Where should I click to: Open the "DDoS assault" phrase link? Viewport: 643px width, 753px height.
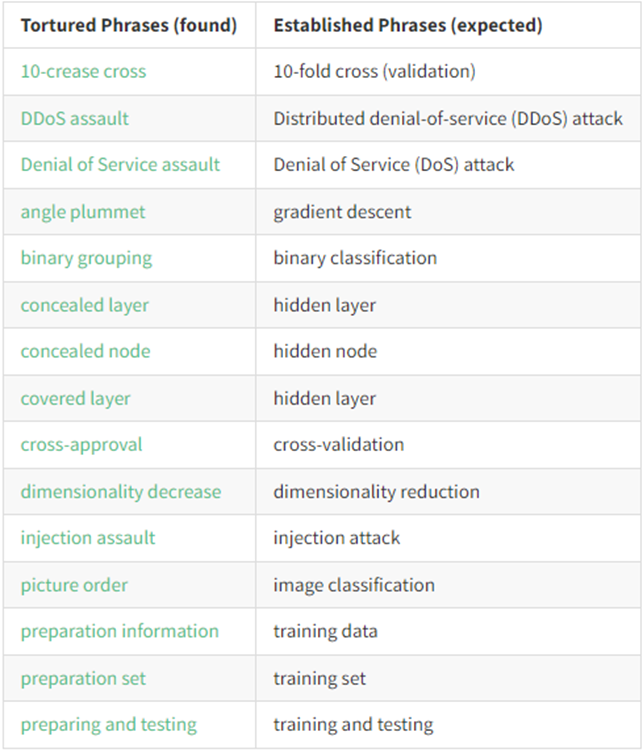coord(75,118)
